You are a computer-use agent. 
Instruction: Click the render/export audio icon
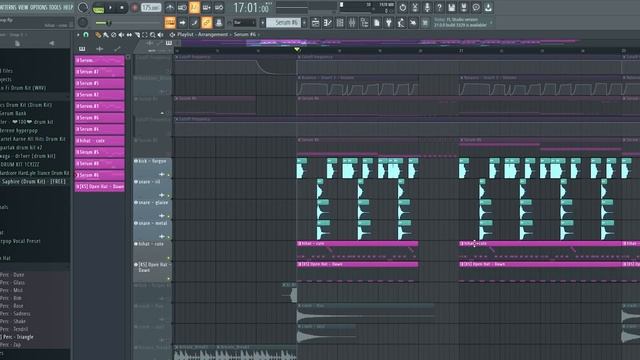464,7
